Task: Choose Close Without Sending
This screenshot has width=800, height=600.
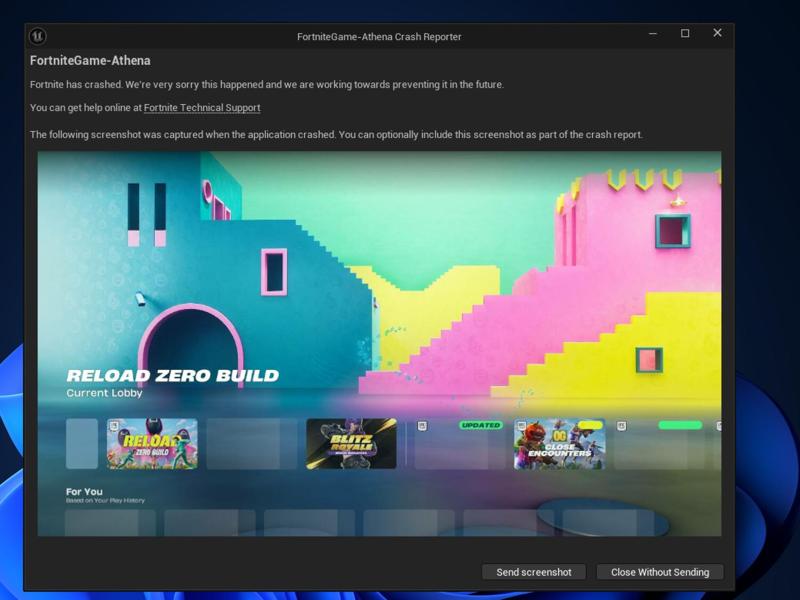Action: (x=660, y=572)
